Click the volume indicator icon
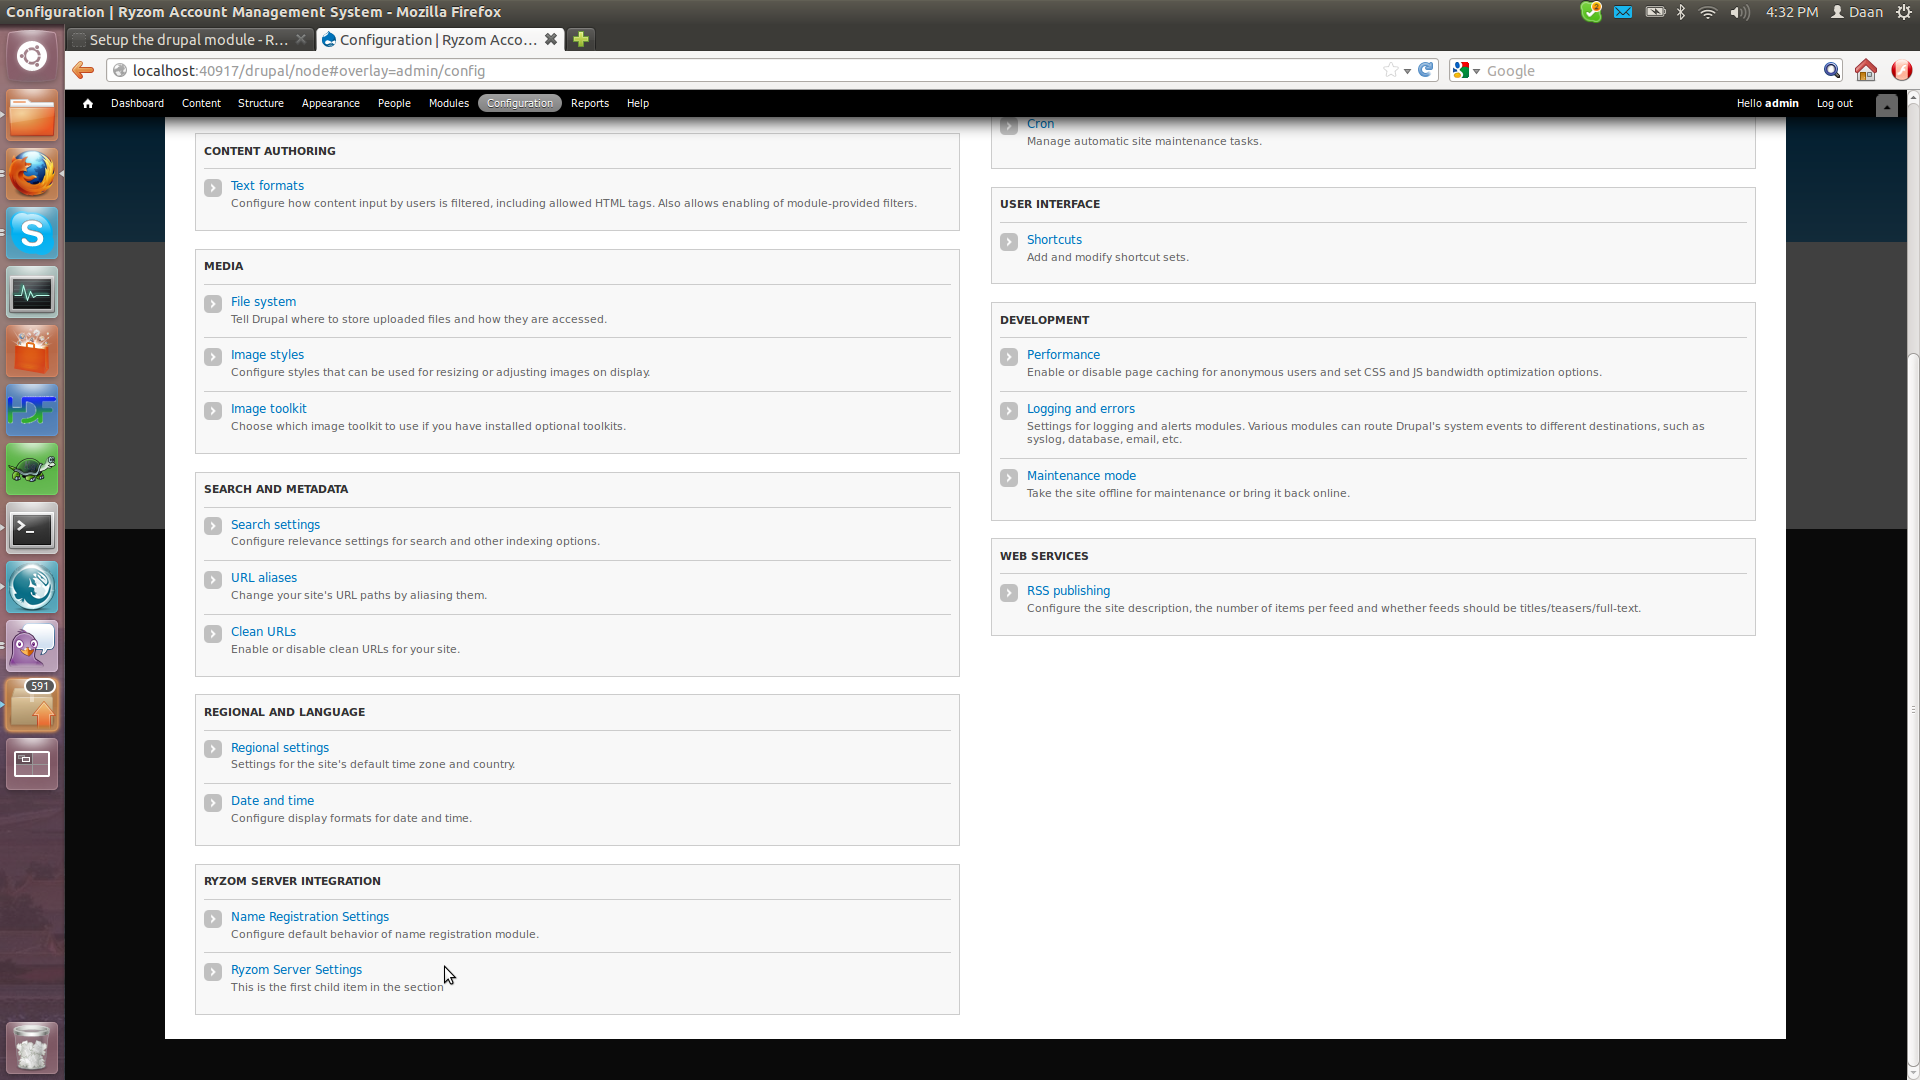The width and height of the screenshot is (1920, 1080). tap(1740, 12)
